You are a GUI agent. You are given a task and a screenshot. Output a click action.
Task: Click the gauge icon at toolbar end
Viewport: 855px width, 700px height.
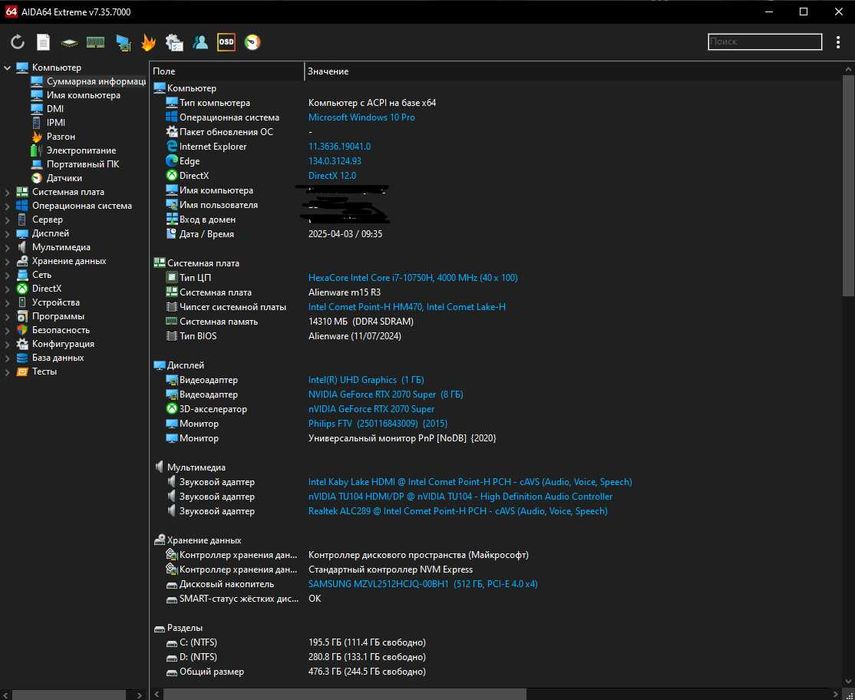(252, 42)
